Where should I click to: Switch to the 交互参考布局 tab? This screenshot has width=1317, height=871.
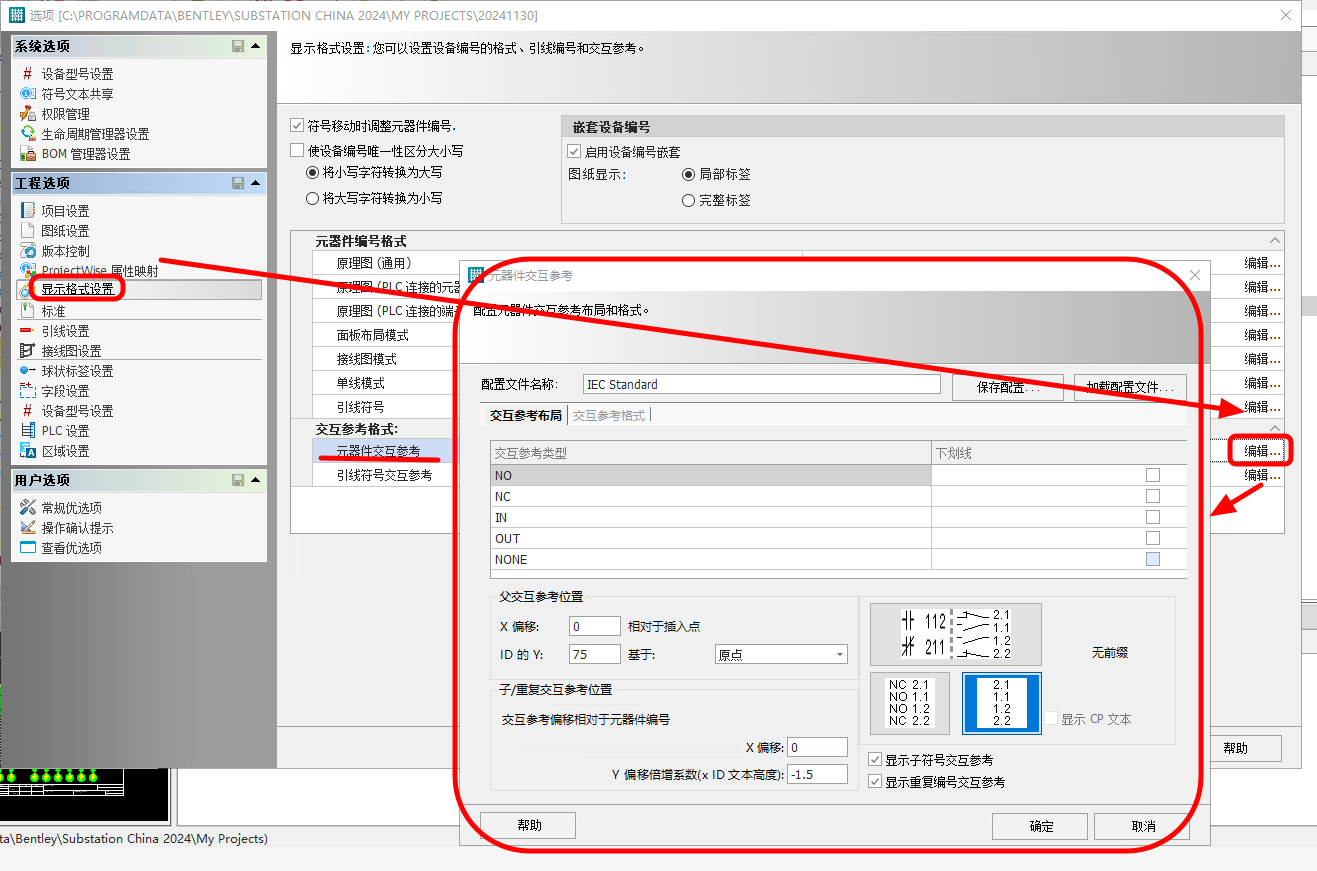(x=525, y=415)
